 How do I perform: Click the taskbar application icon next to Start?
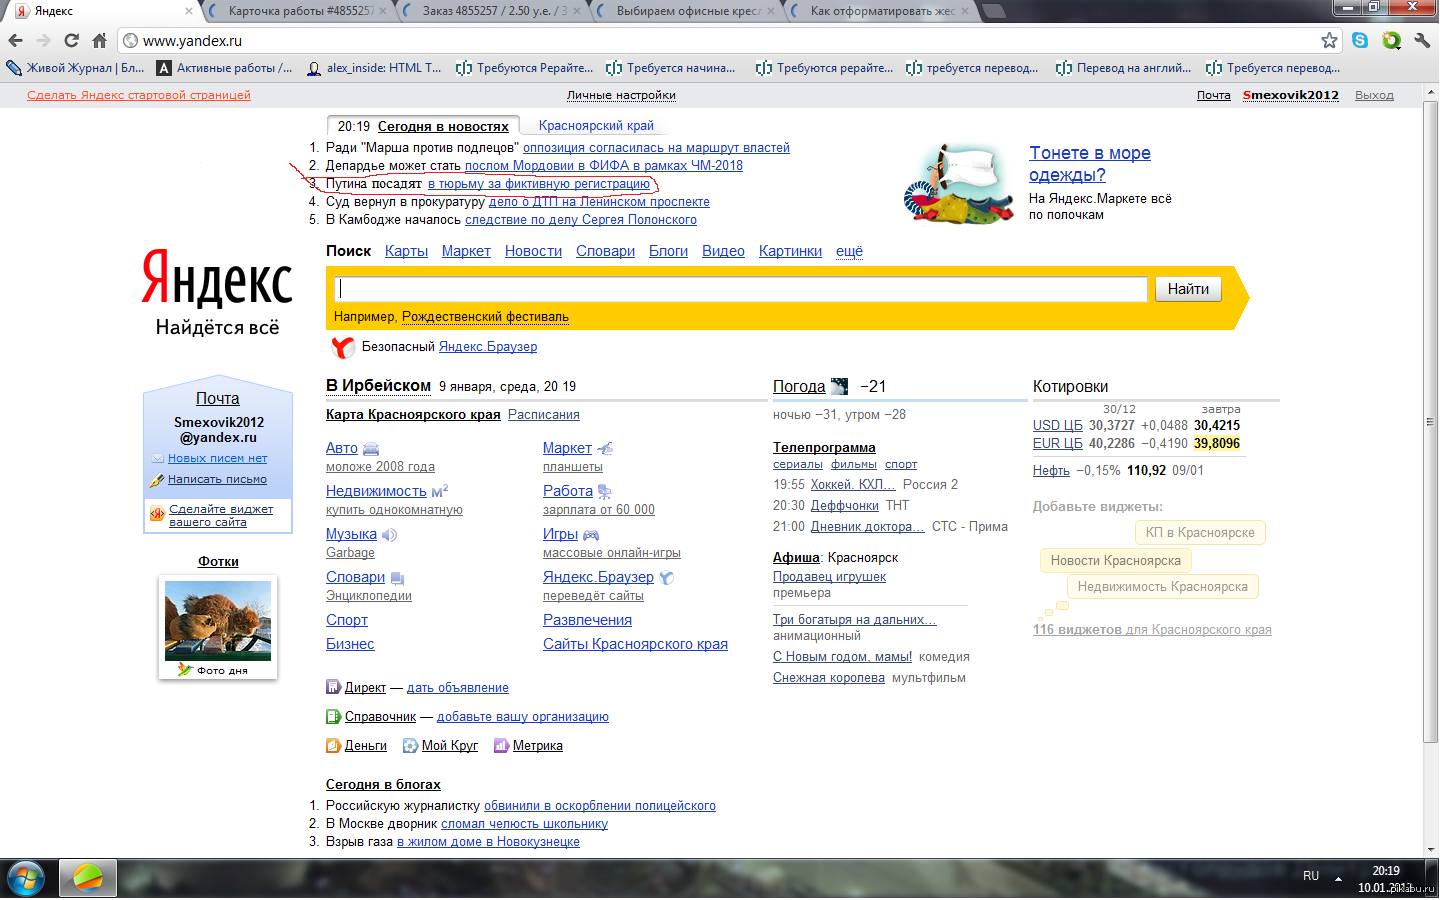[x=88, y=878]
